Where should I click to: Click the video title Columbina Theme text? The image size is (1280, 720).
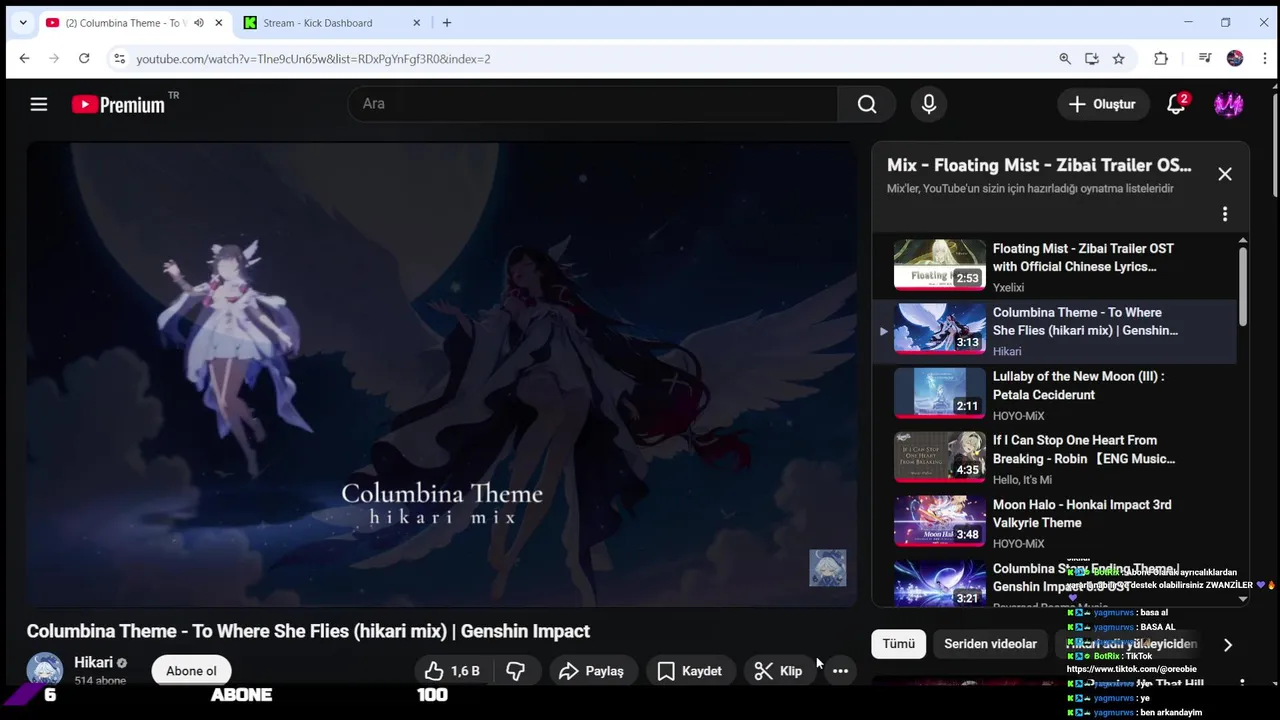point(308,631)
